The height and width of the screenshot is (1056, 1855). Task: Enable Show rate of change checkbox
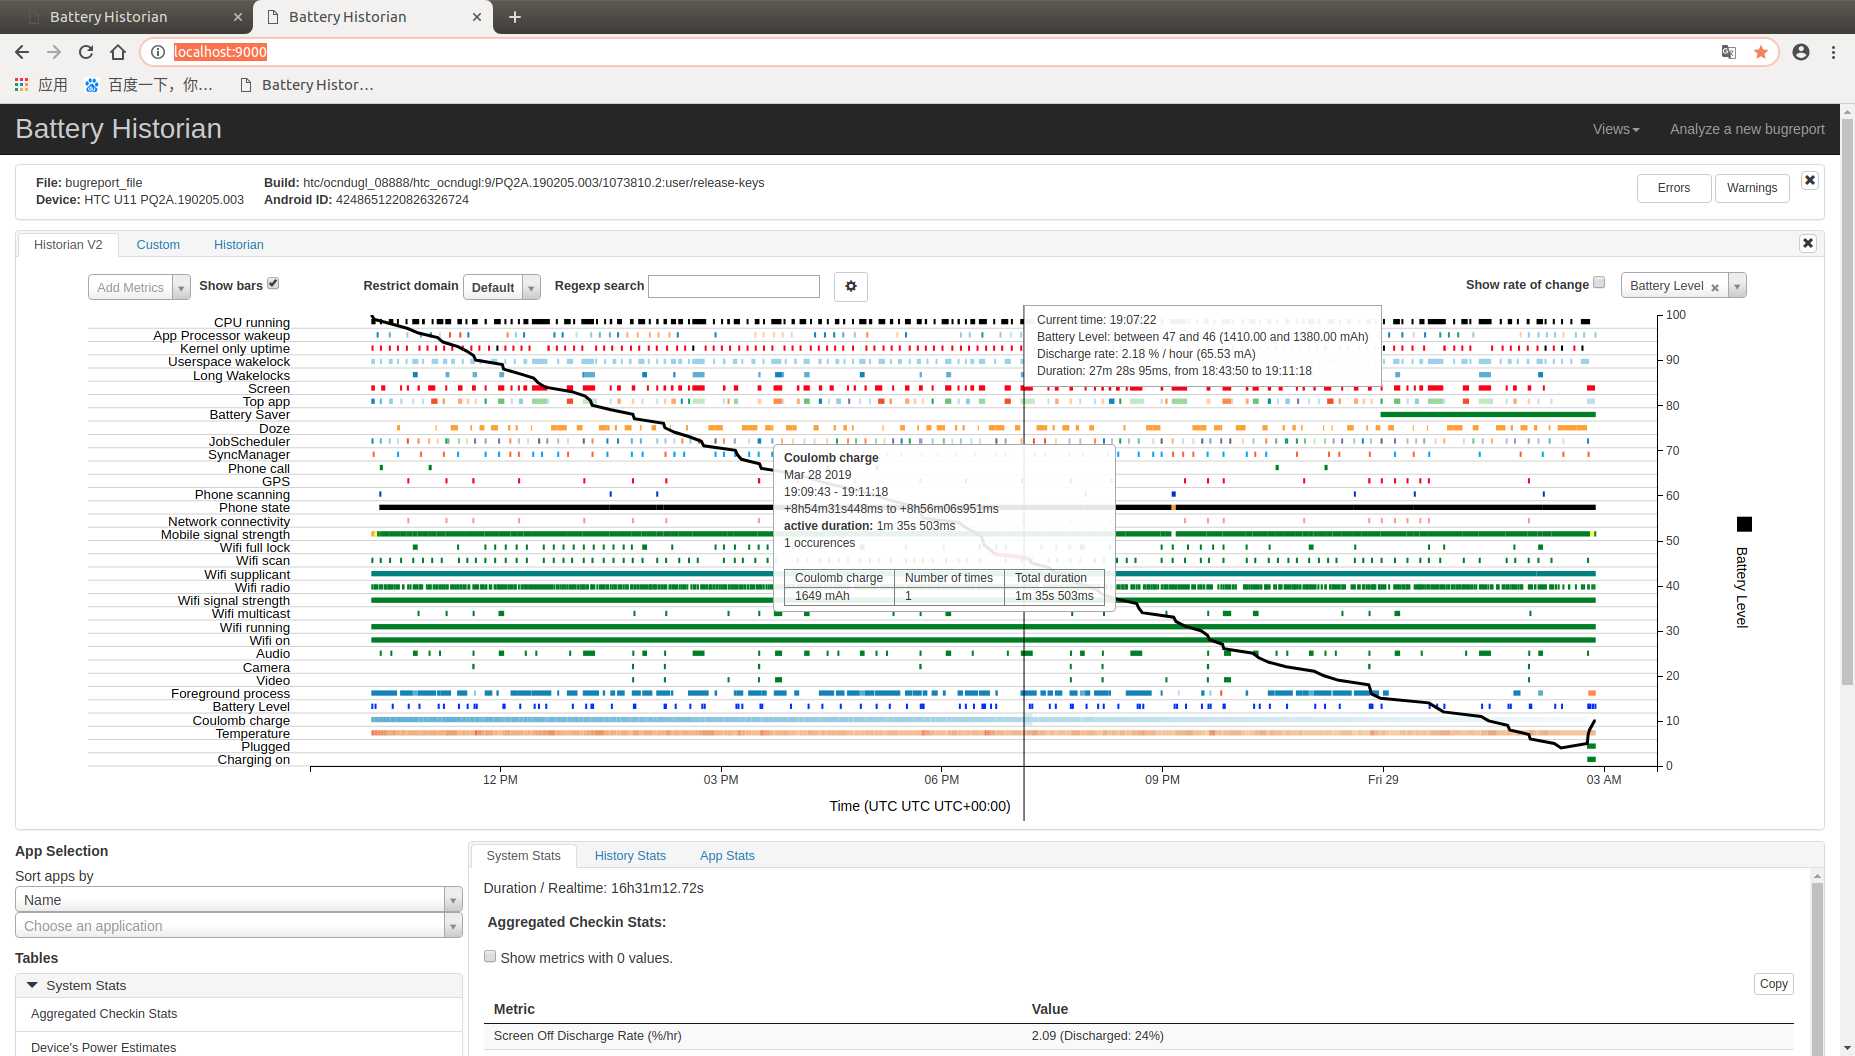point(1599,282)
